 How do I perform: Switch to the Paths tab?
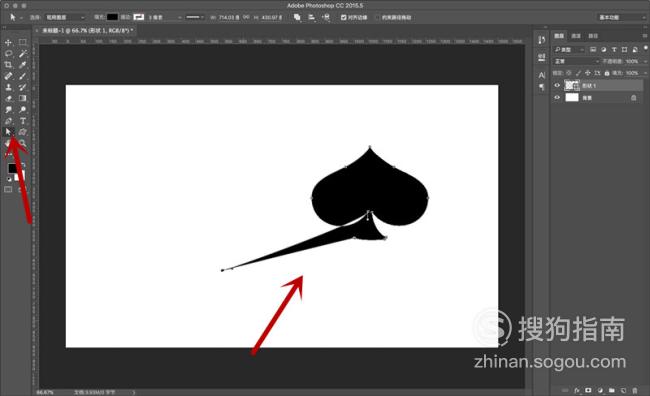[x=593, y=36]
